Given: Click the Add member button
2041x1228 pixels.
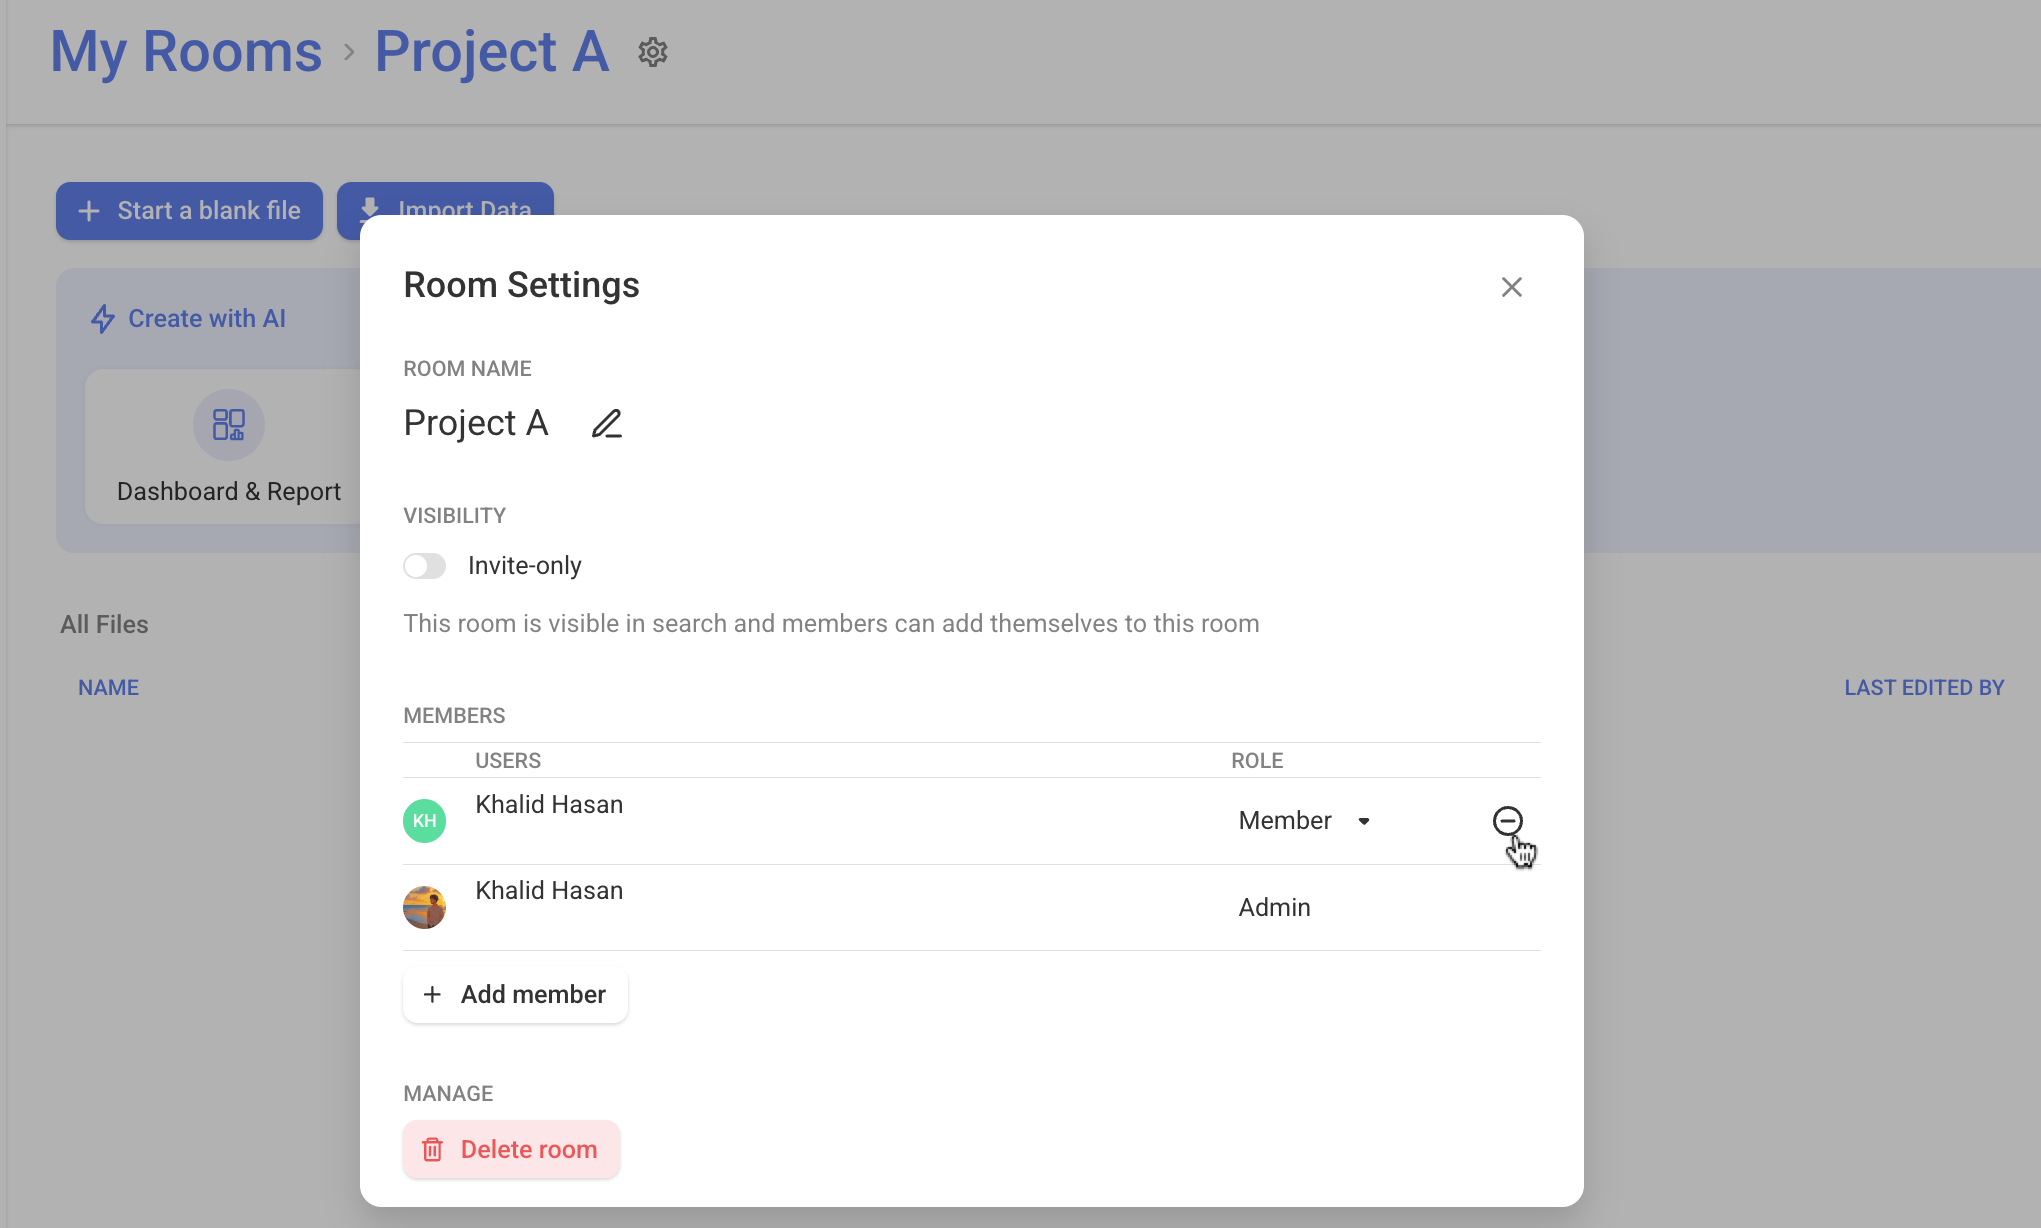Looking at the screenshot, I should [515, 994].
